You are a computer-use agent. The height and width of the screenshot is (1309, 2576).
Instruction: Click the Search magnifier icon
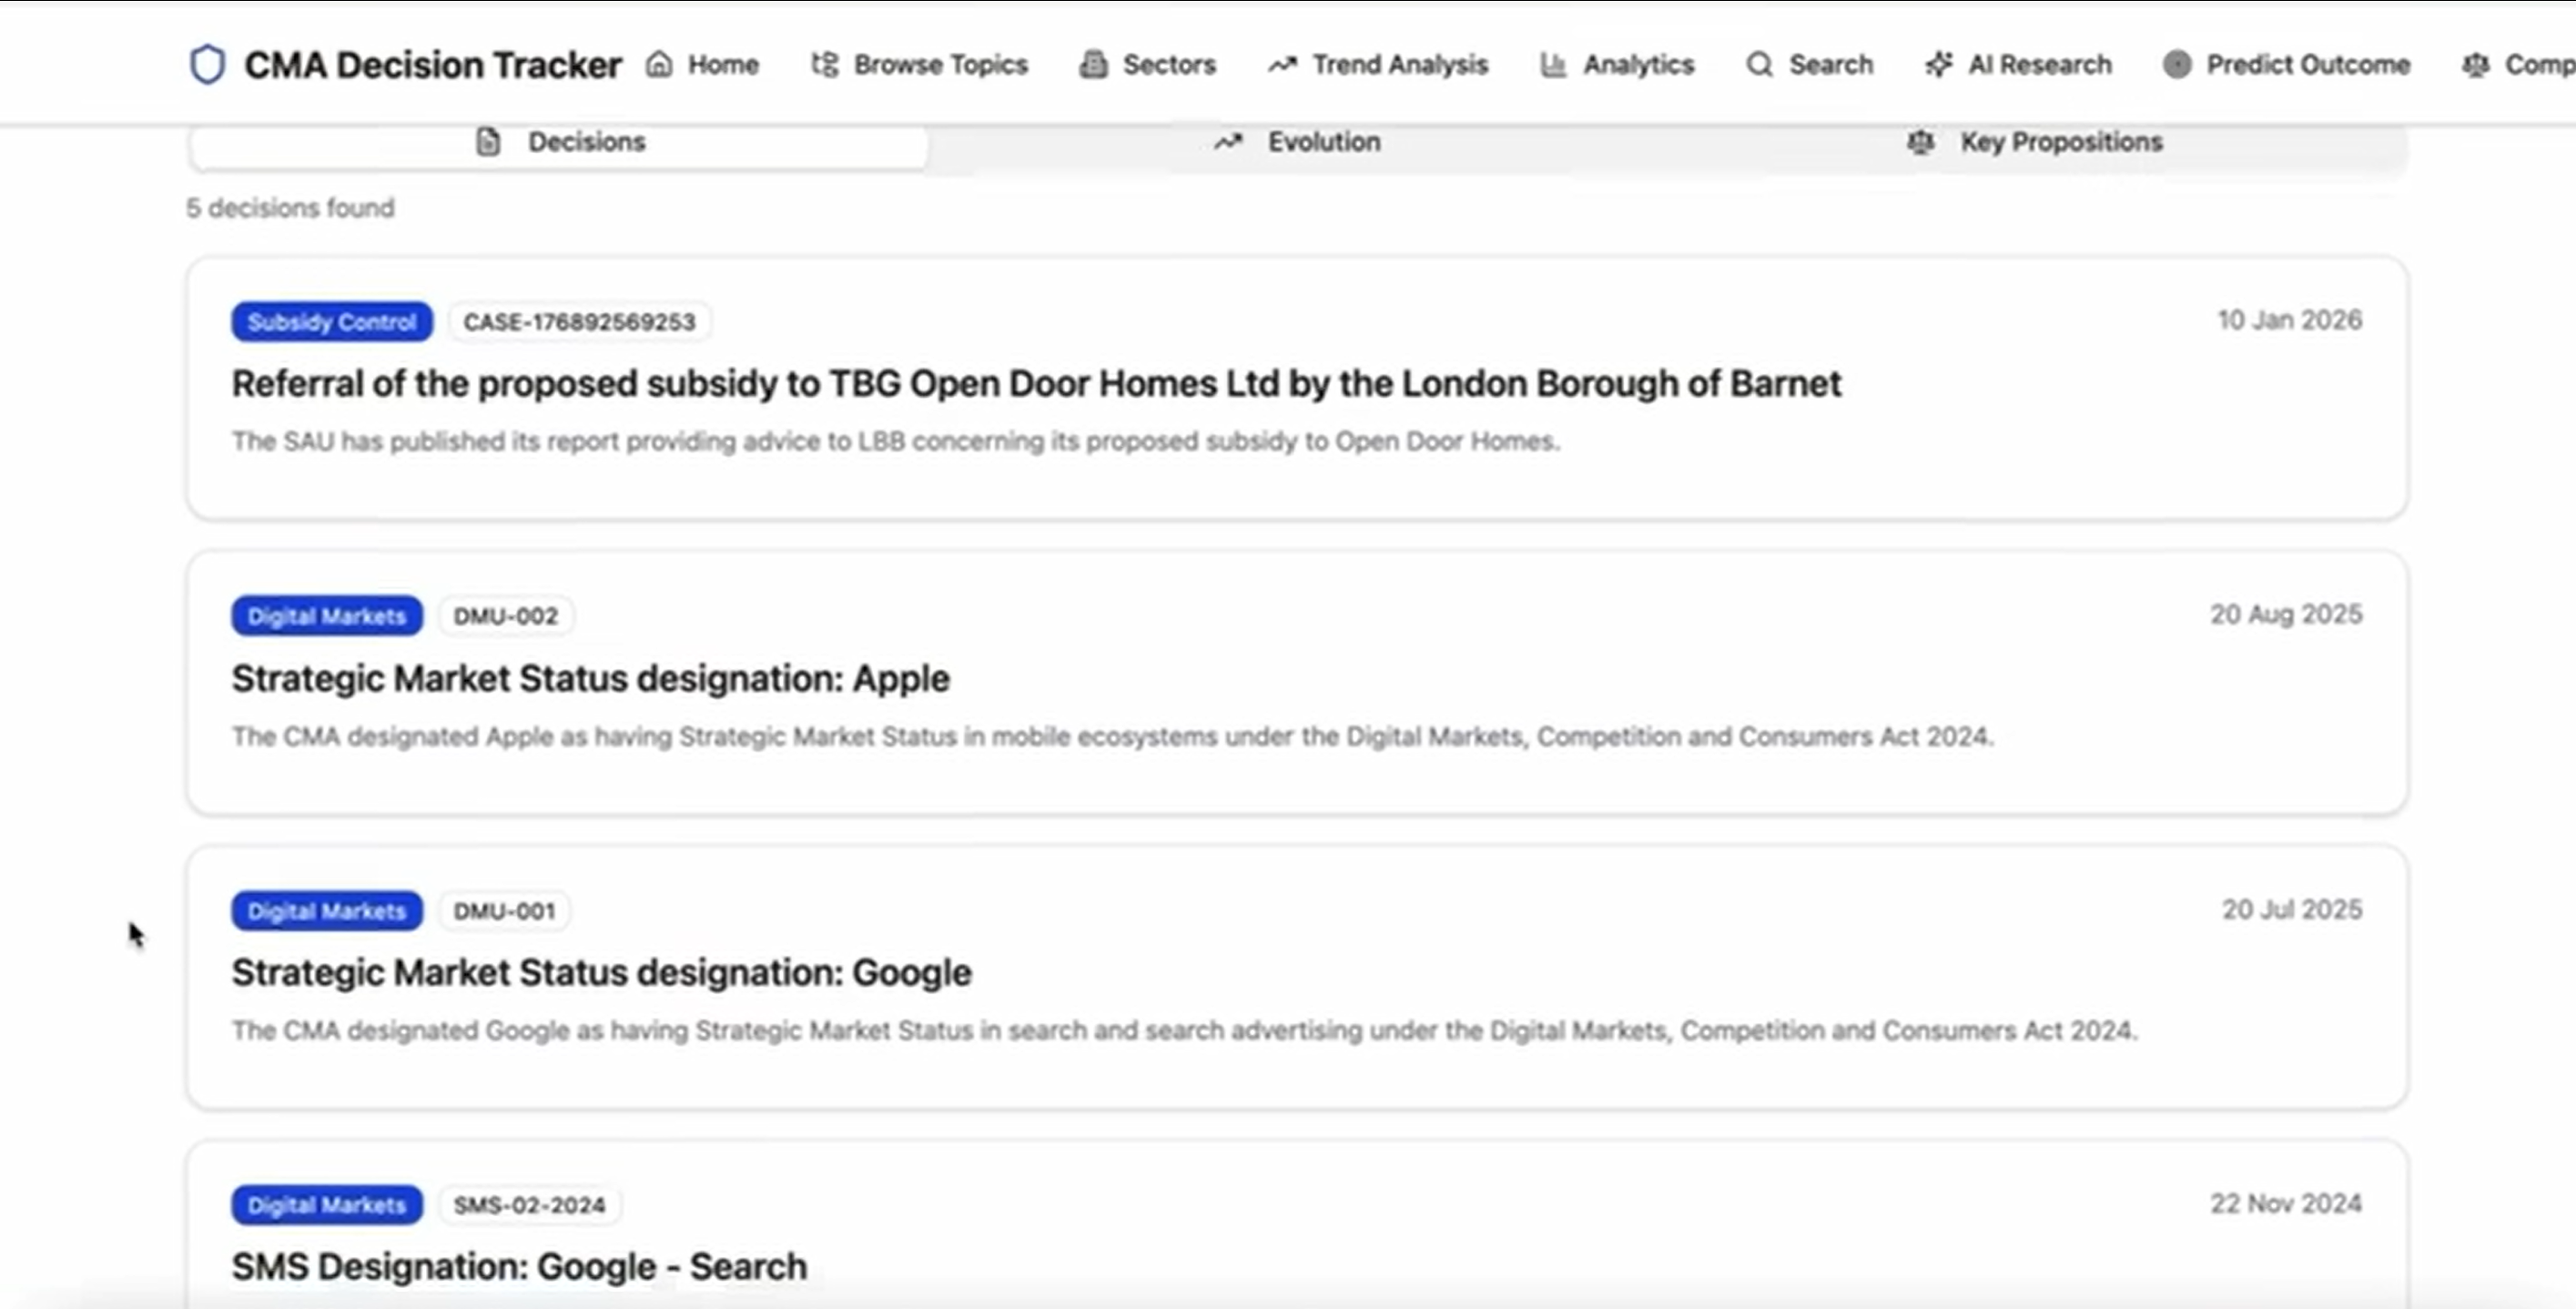point(1759,65)
